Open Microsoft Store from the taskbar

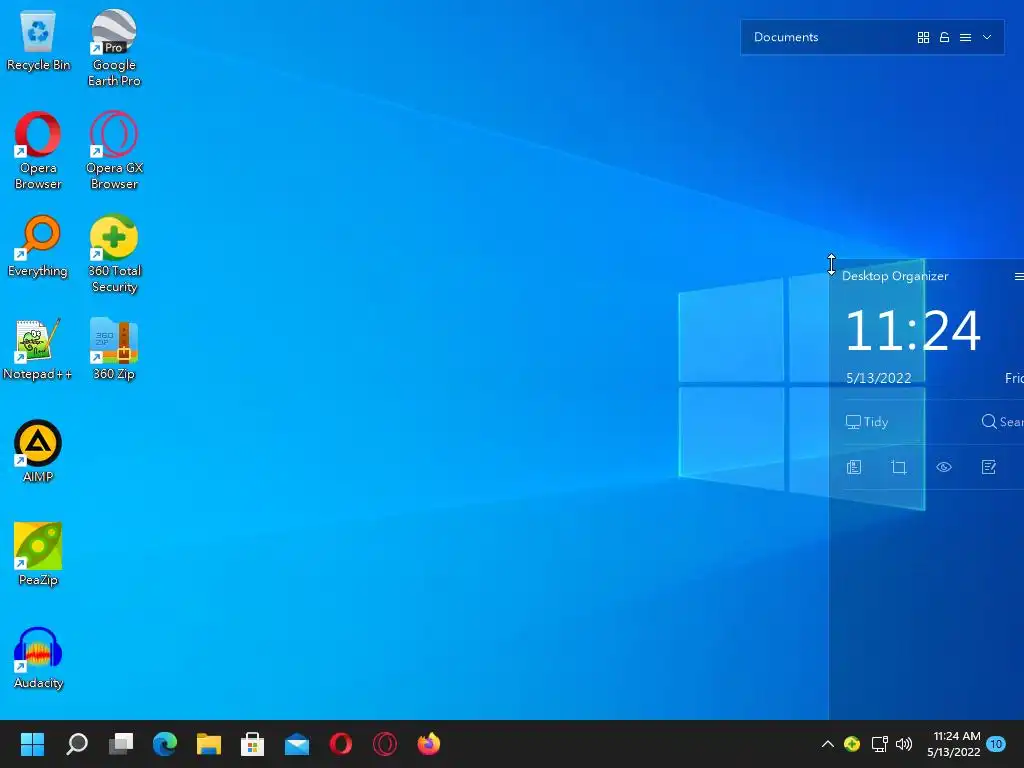click(x=253, y=744)
